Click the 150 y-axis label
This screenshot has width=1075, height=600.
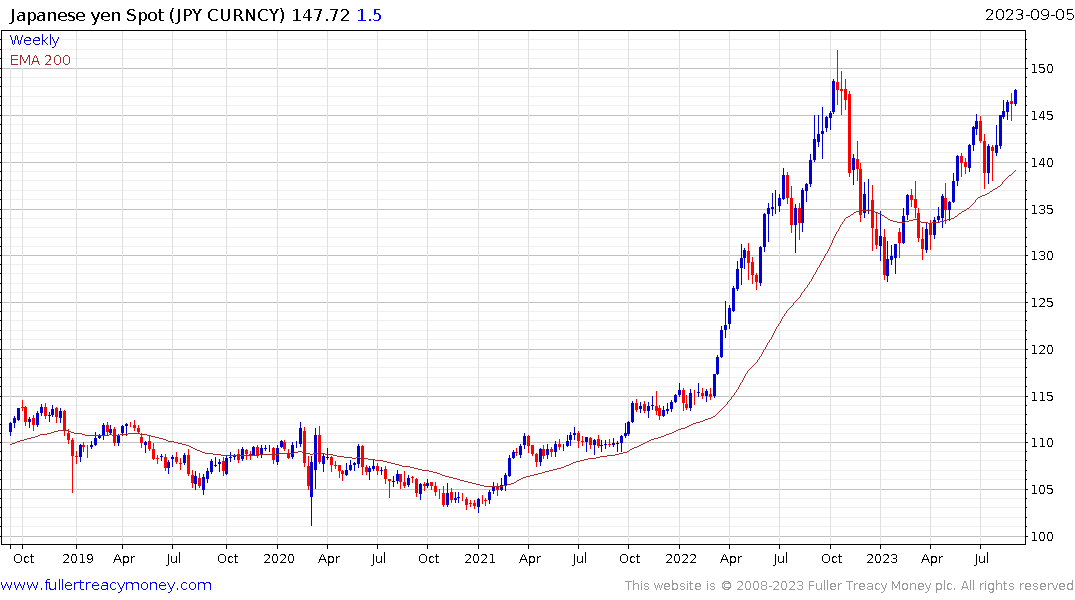click(x=1042, y=69)
